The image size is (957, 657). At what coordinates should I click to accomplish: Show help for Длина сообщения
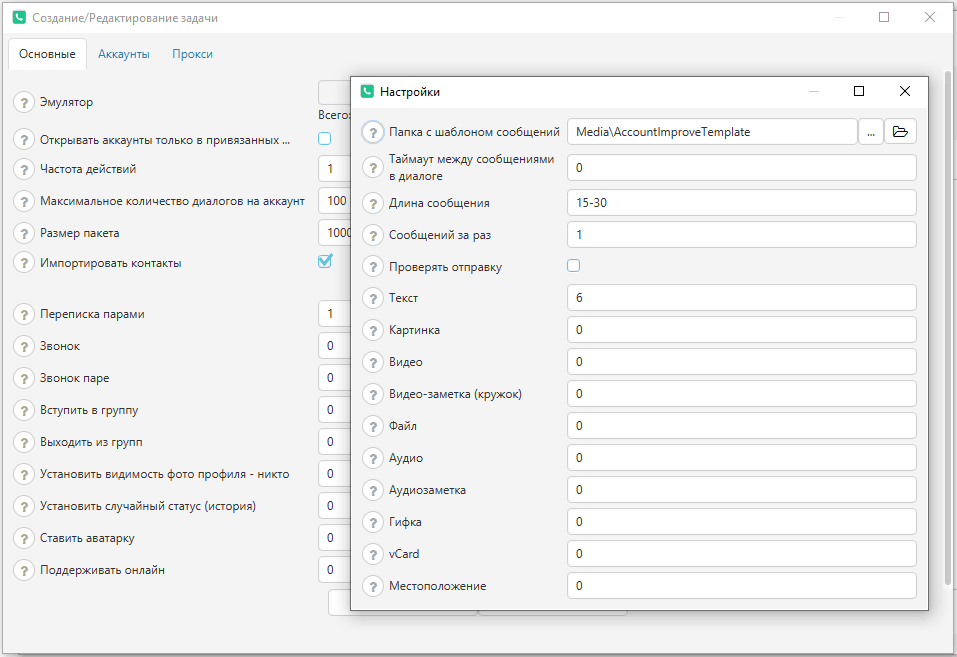[373, 203]
